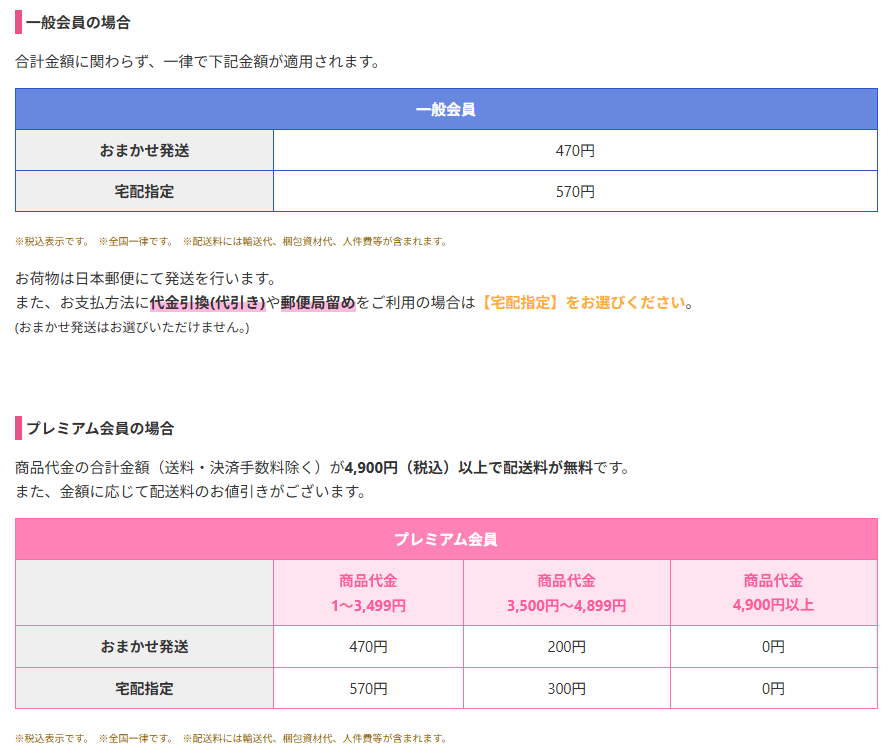The height and width of the screenshot is (752, 896).
Task: Select the sentence 合計金額に関わらず、一律で下記金額が適用されます
Action: (197, 62)
